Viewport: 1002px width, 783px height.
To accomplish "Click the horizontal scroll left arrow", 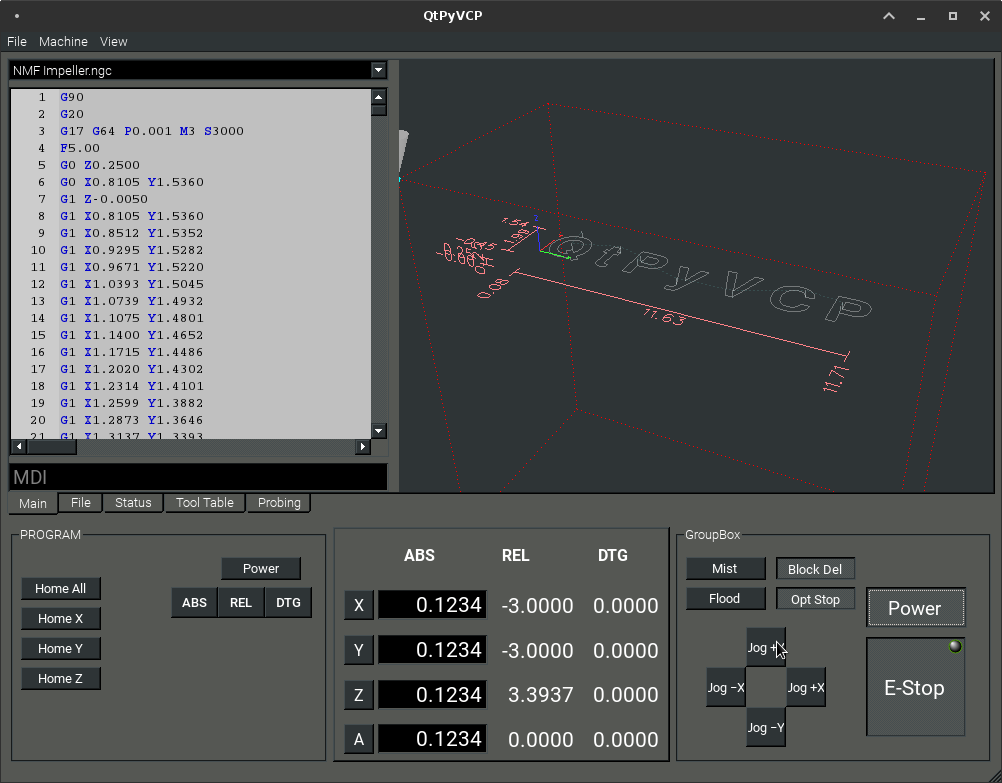I will (19, 447).
